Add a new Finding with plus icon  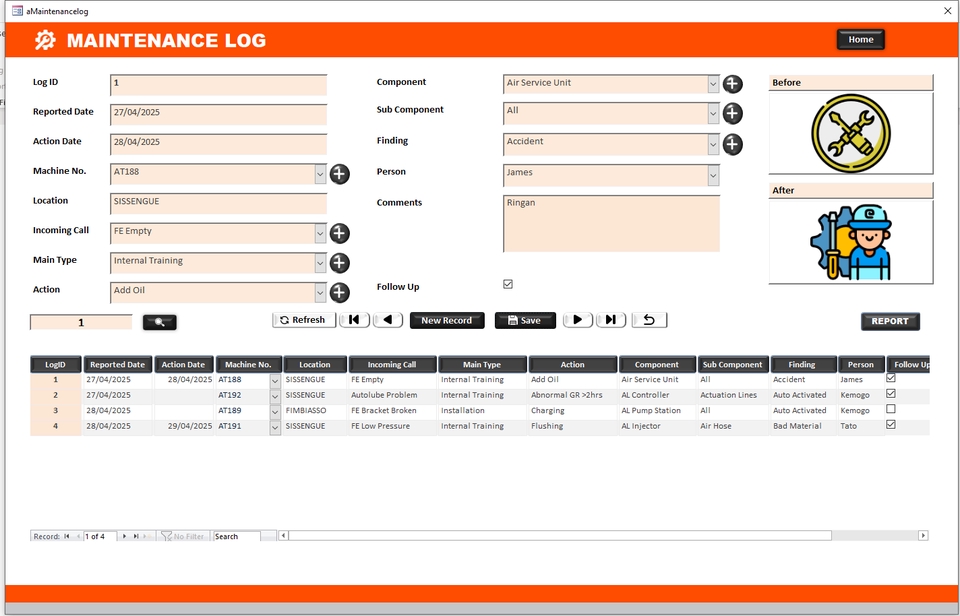click(x=732, y=145)
